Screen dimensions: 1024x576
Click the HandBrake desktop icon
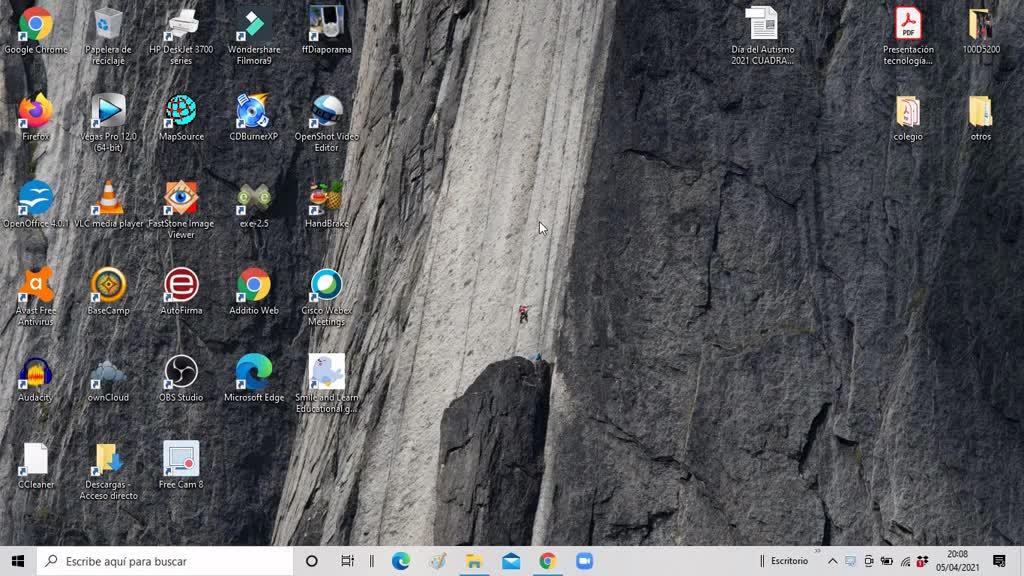point(327,205)
